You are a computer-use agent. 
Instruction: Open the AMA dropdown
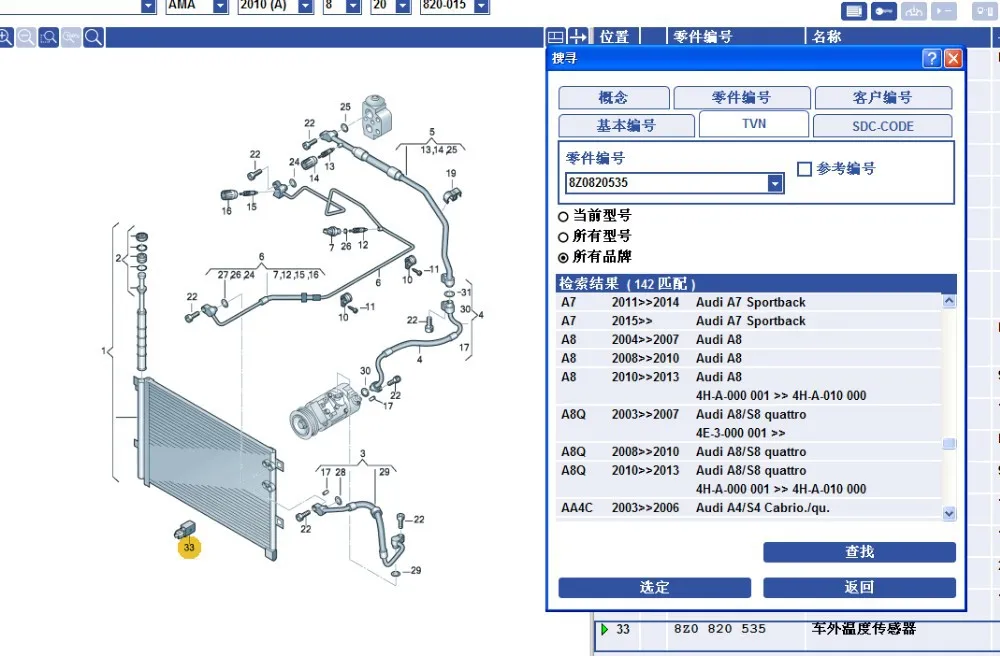pos(220,6)
